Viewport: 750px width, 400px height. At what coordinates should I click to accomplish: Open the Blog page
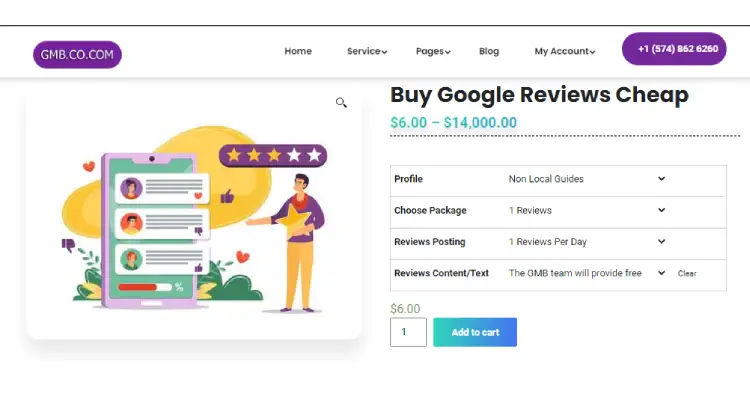click(489, 51)
